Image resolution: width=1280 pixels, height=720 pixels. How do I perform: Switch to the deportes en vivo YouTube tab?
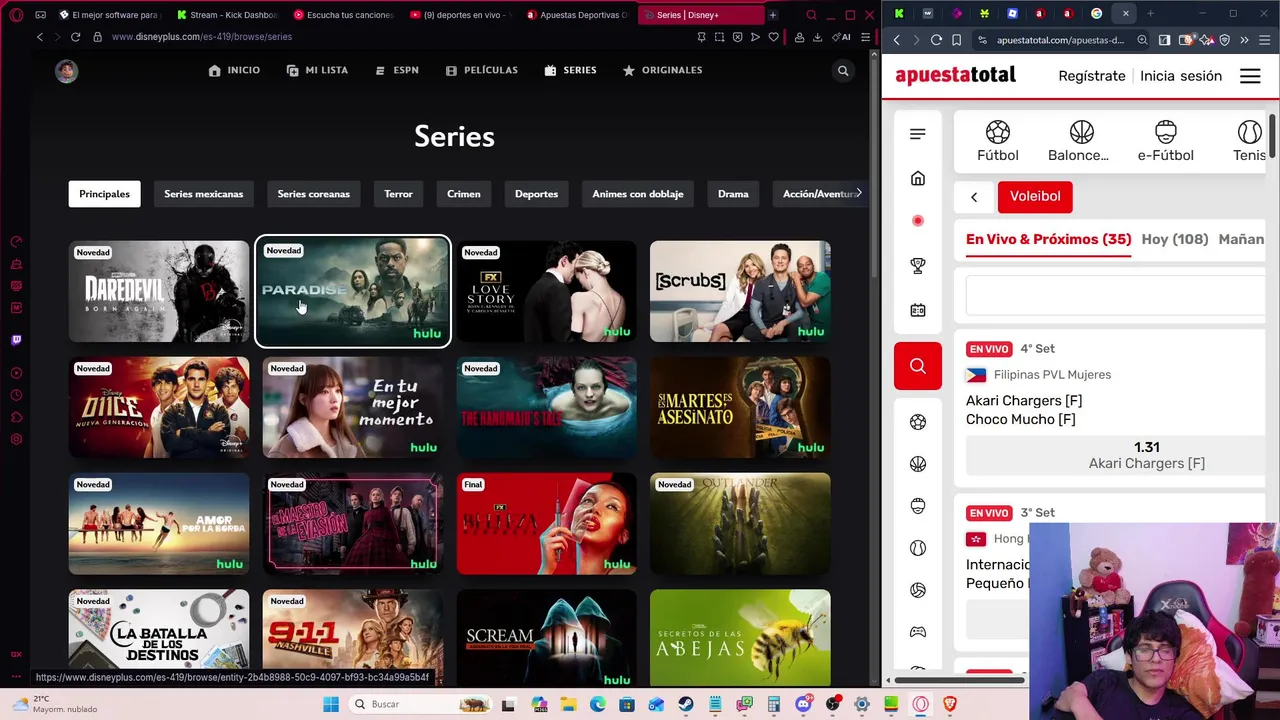coord(461,15)
